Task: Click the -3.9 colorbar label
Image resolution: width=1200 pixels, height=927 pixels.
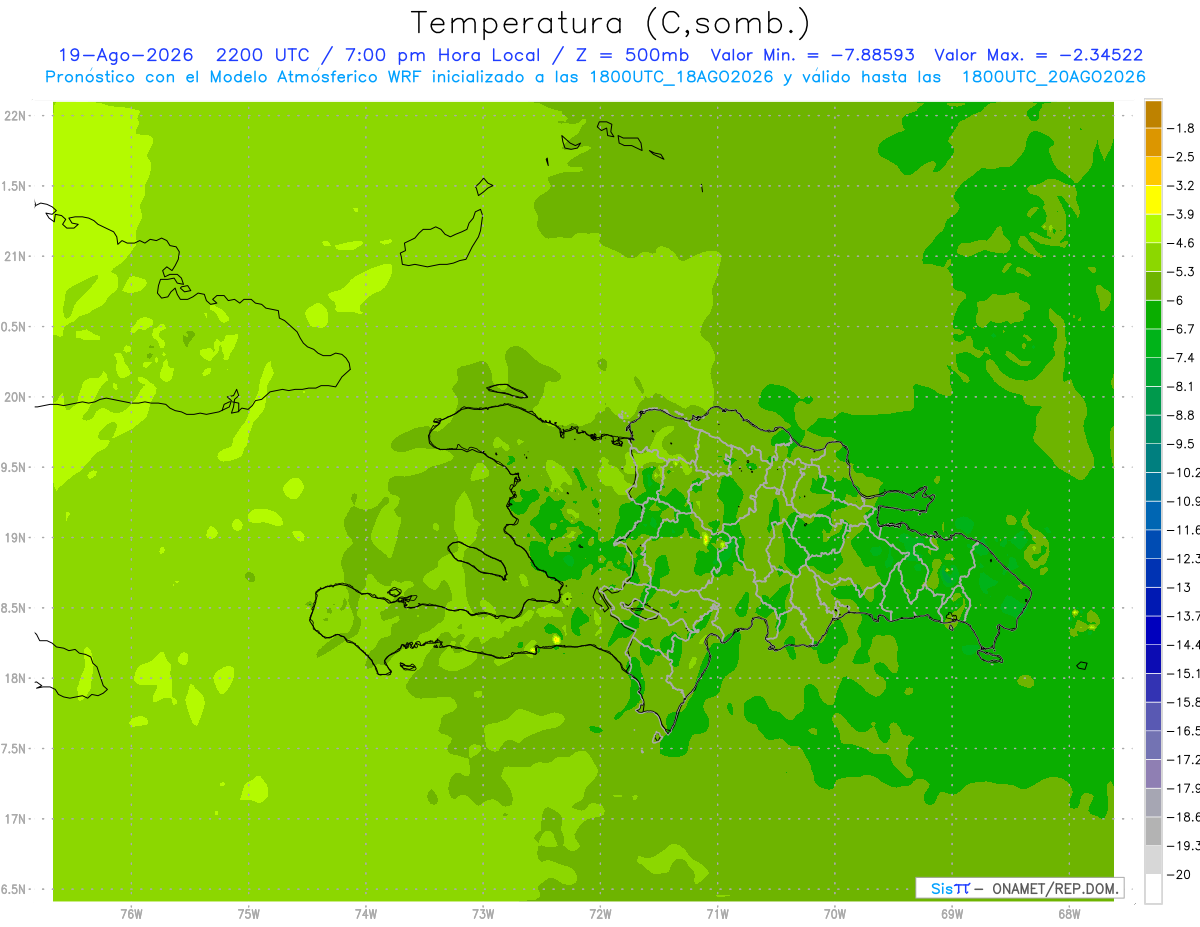Action: point(1181,214)
